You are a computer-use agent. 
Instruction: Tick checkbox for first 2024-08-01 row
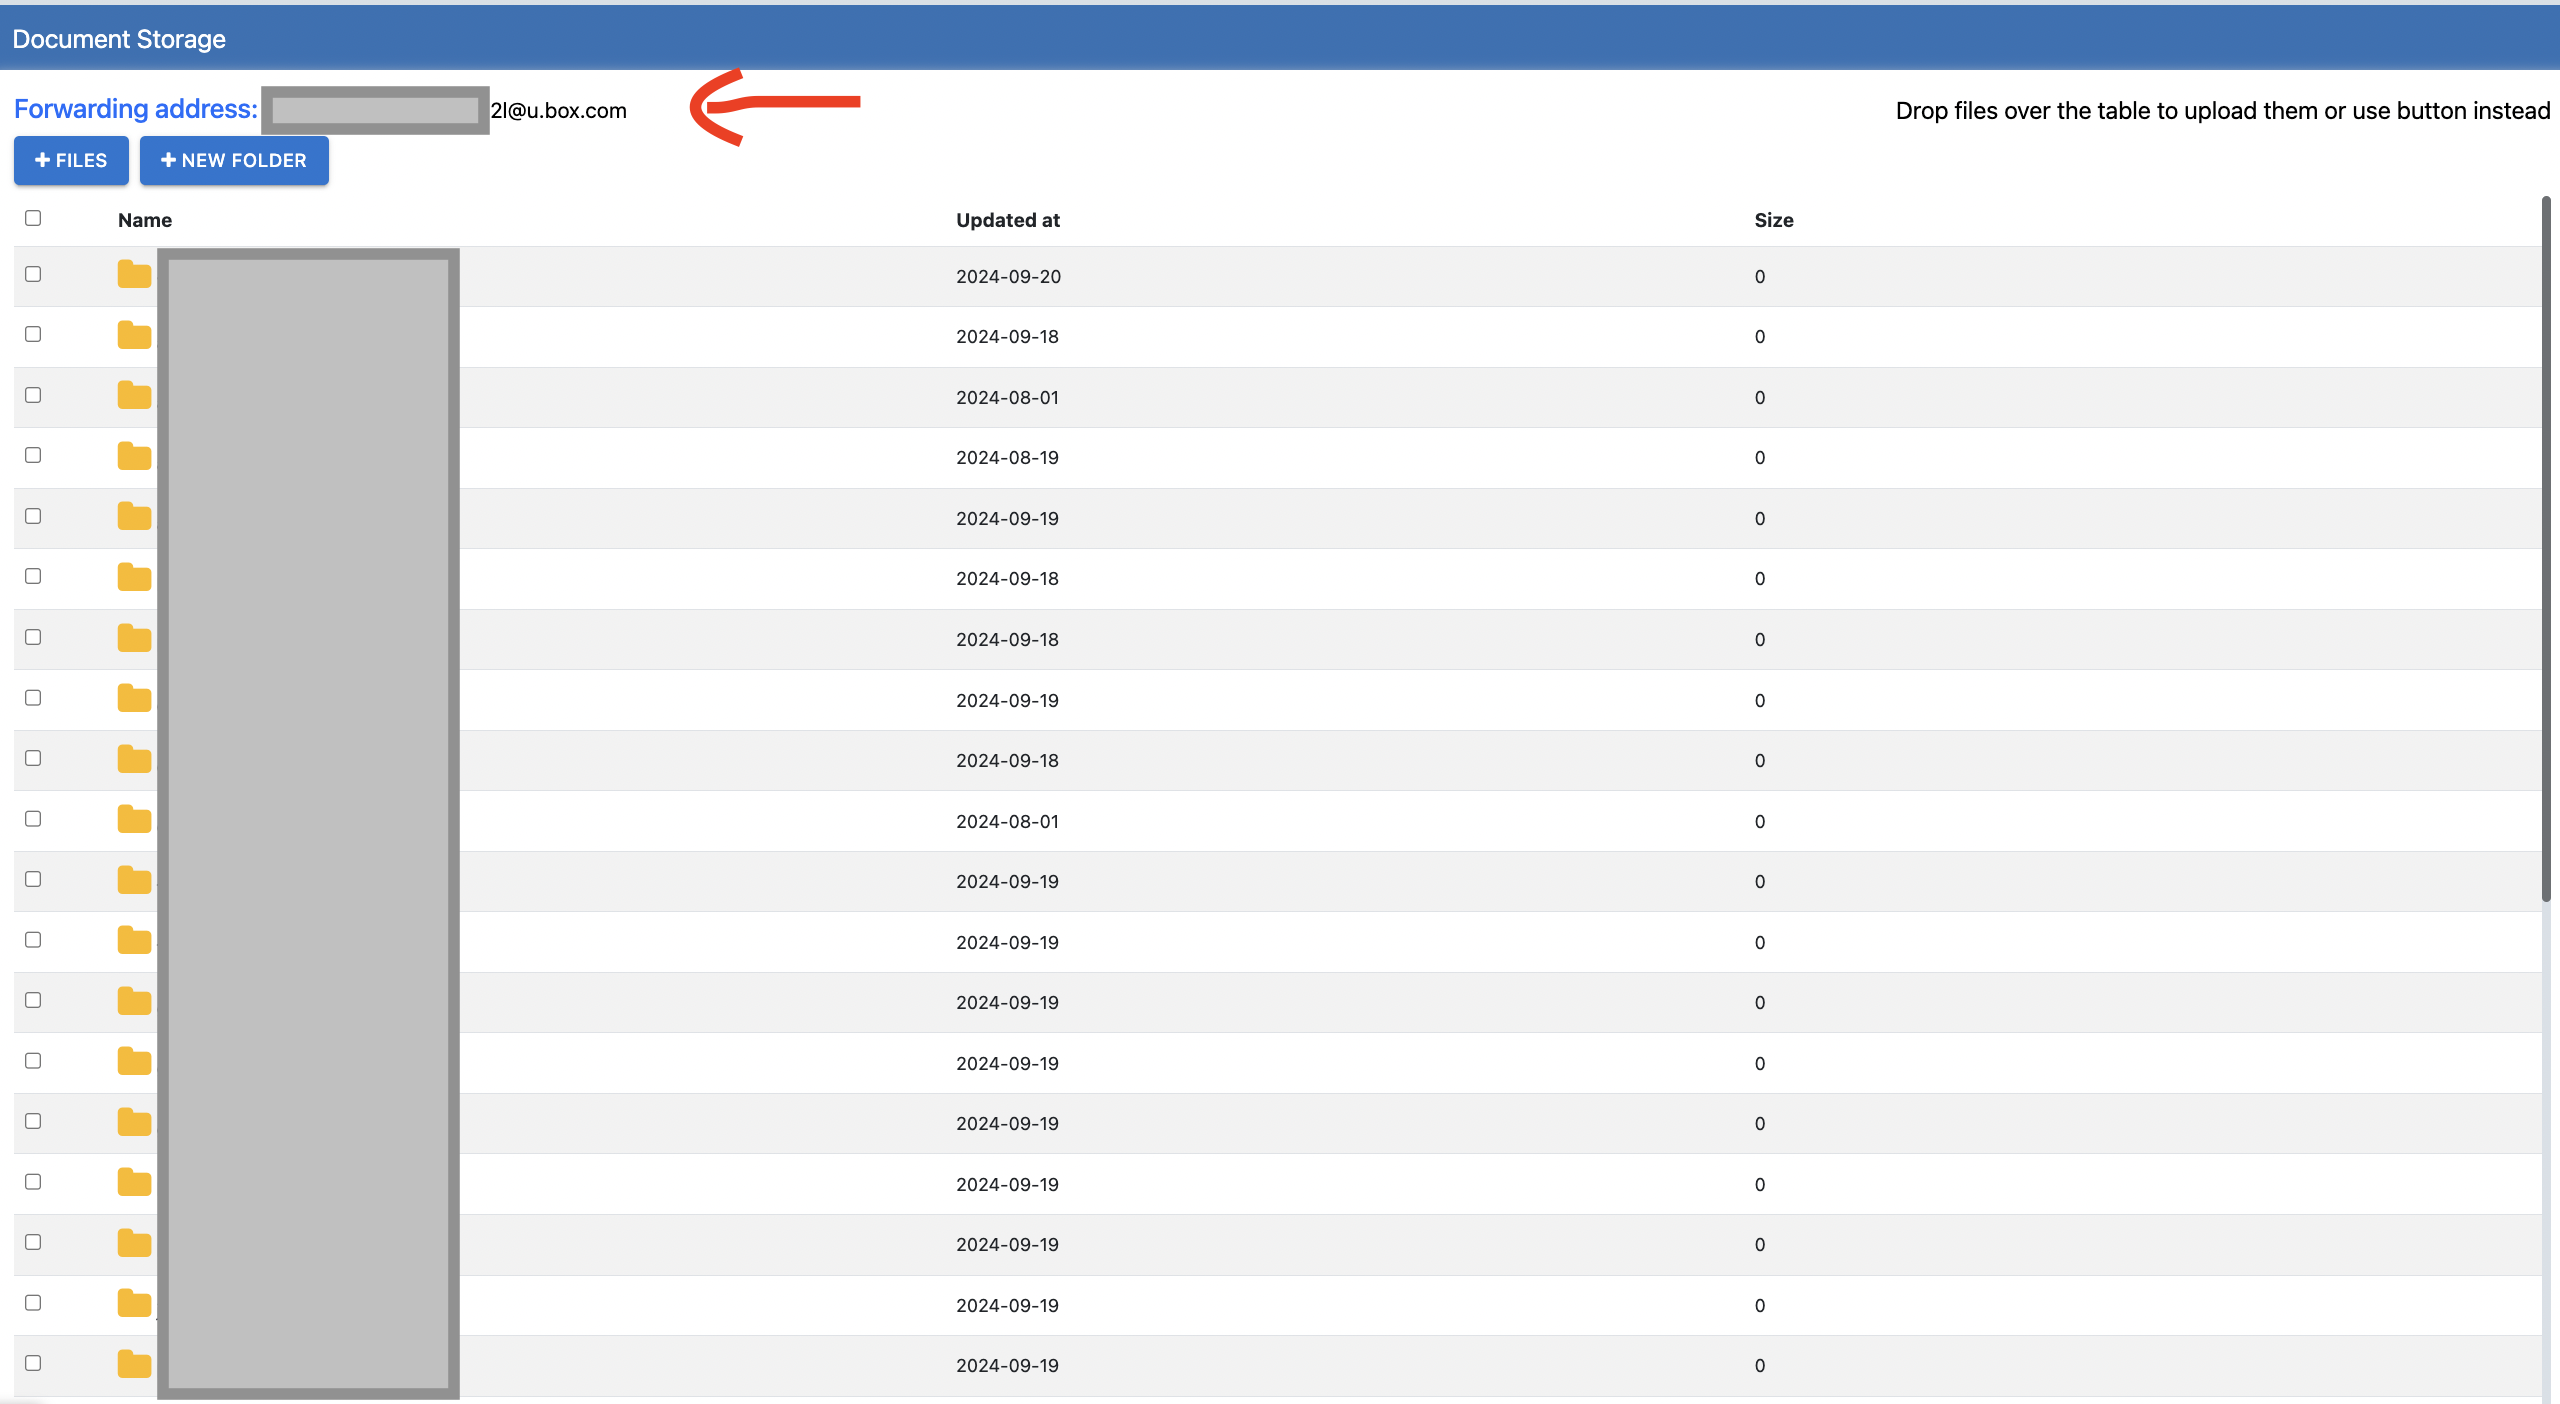tap(33, 395)
